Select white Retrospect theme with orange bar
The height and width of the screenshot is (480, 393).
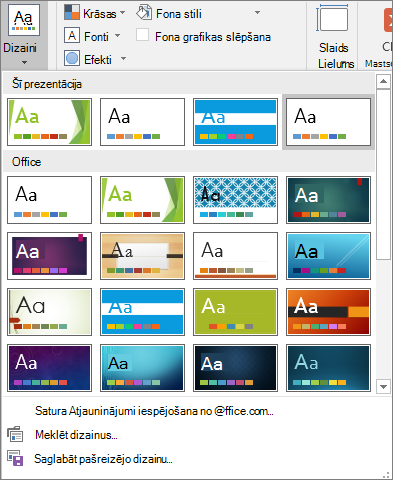pos(235,256)
